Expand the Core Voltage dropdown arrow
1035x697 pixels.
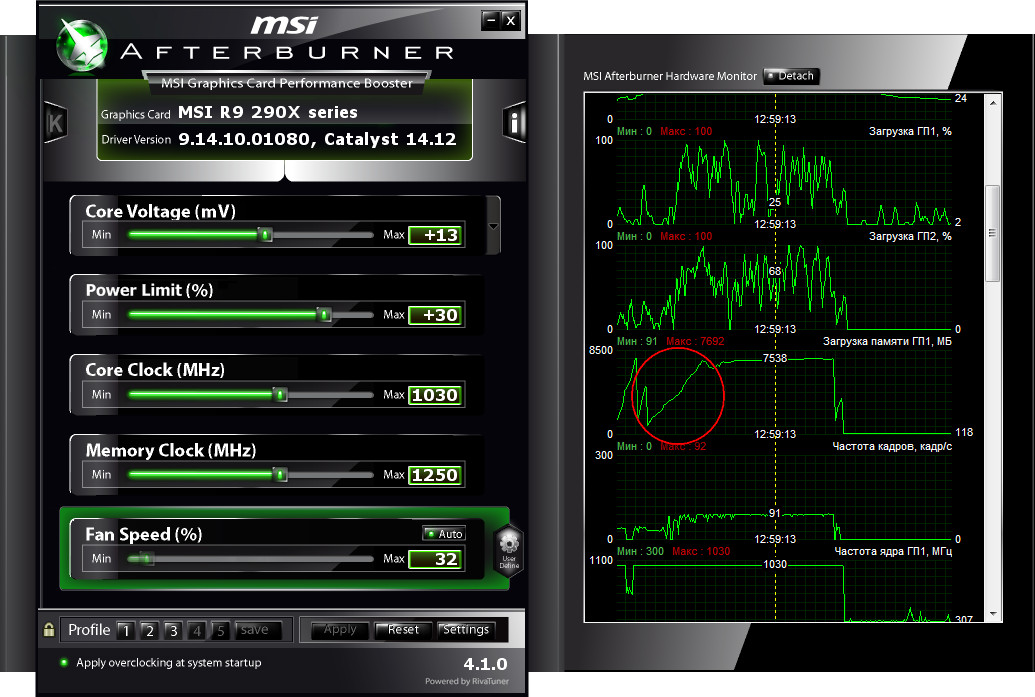[493, 226]
